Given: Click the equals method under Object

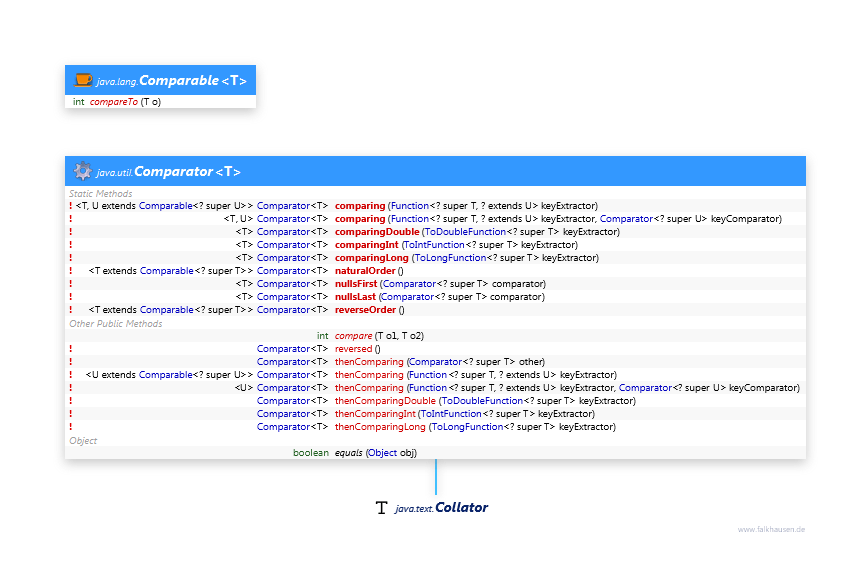Looking at the screenshot, I should pos(349,452).
